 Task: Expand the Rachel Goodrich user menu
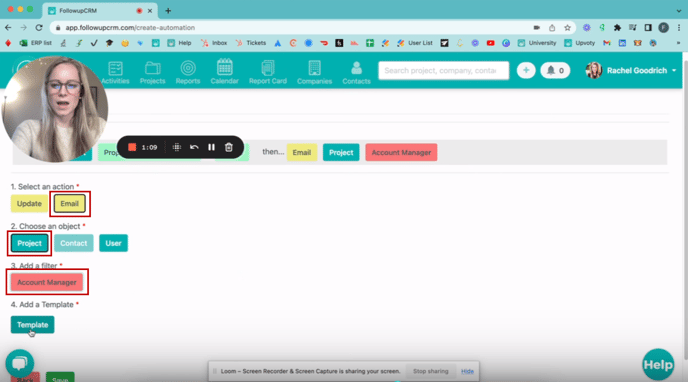(641, 70)
